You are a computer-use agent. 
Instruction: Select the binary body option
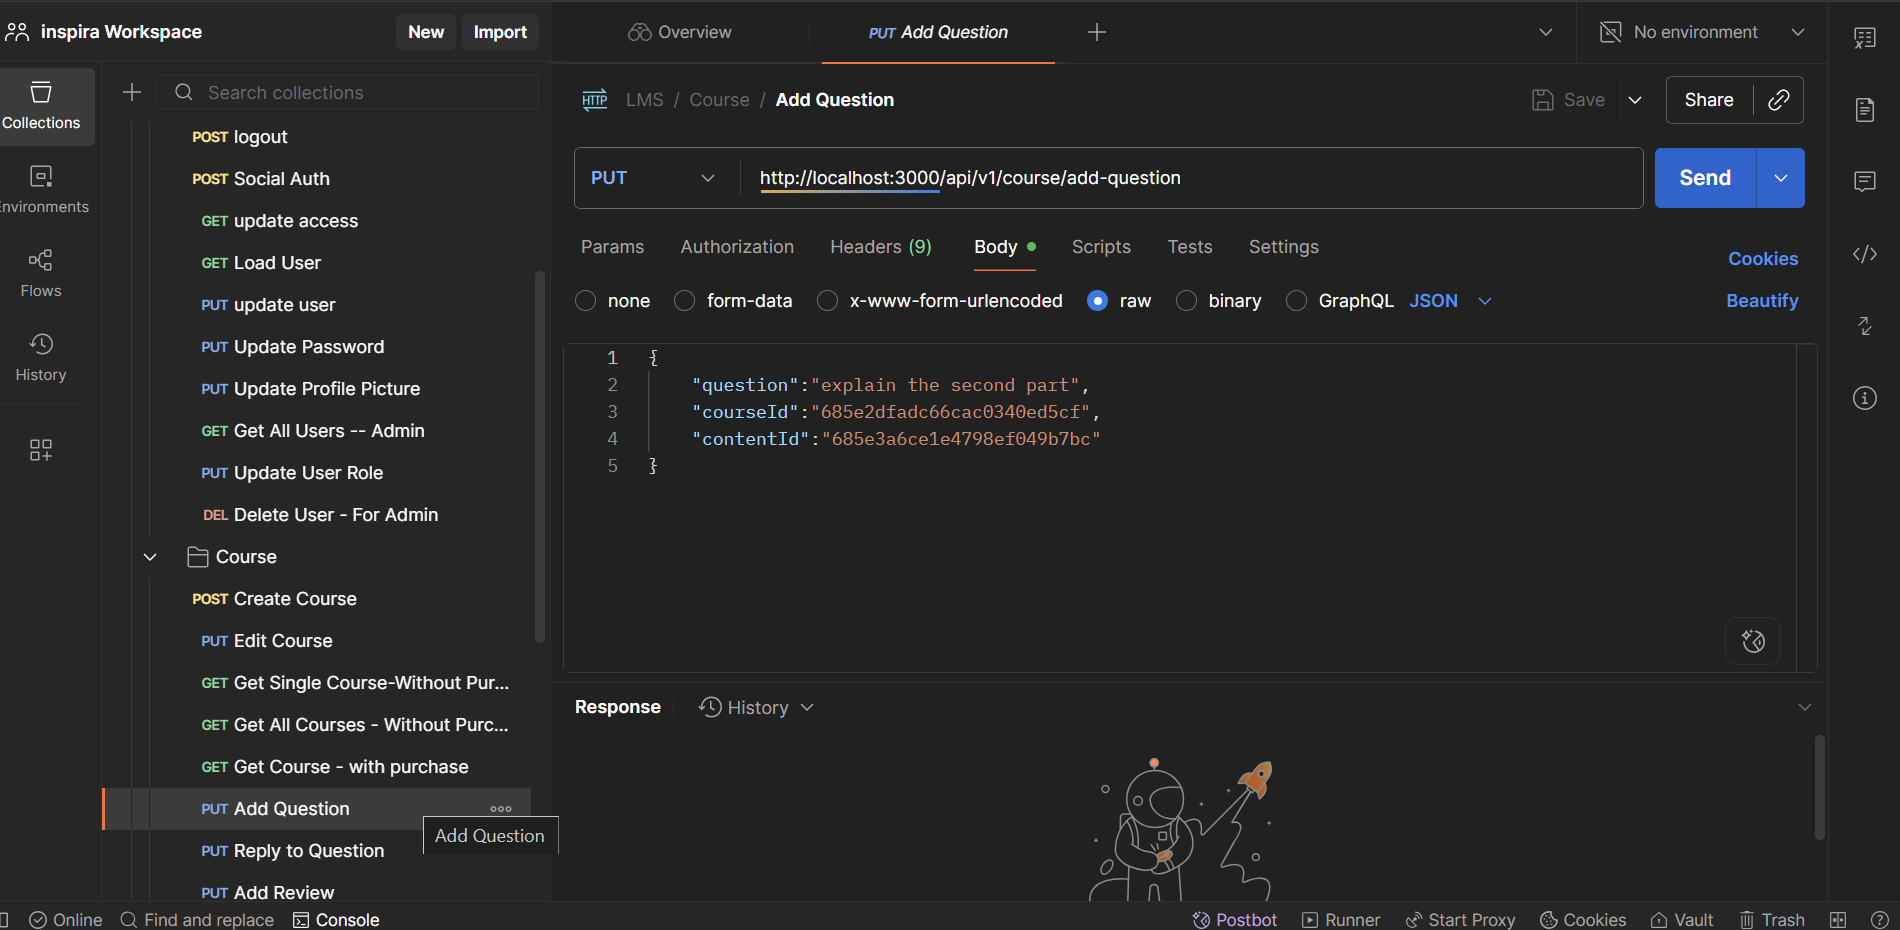pyautogui.click(x=1186, y=301)
